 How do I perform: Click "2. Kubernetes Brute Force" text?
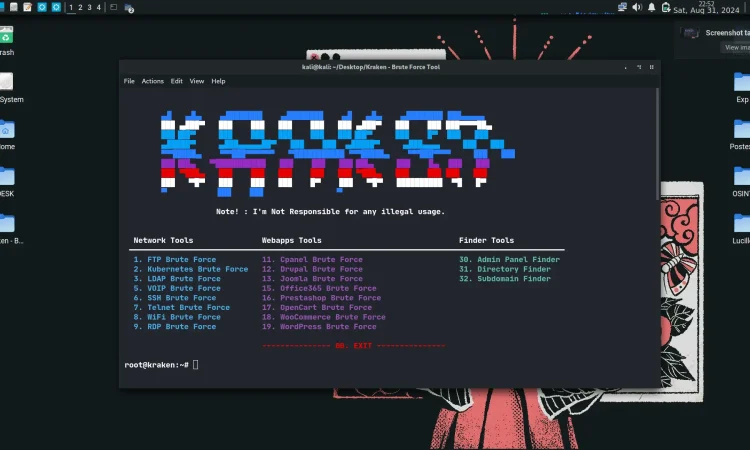pos(191,269)
